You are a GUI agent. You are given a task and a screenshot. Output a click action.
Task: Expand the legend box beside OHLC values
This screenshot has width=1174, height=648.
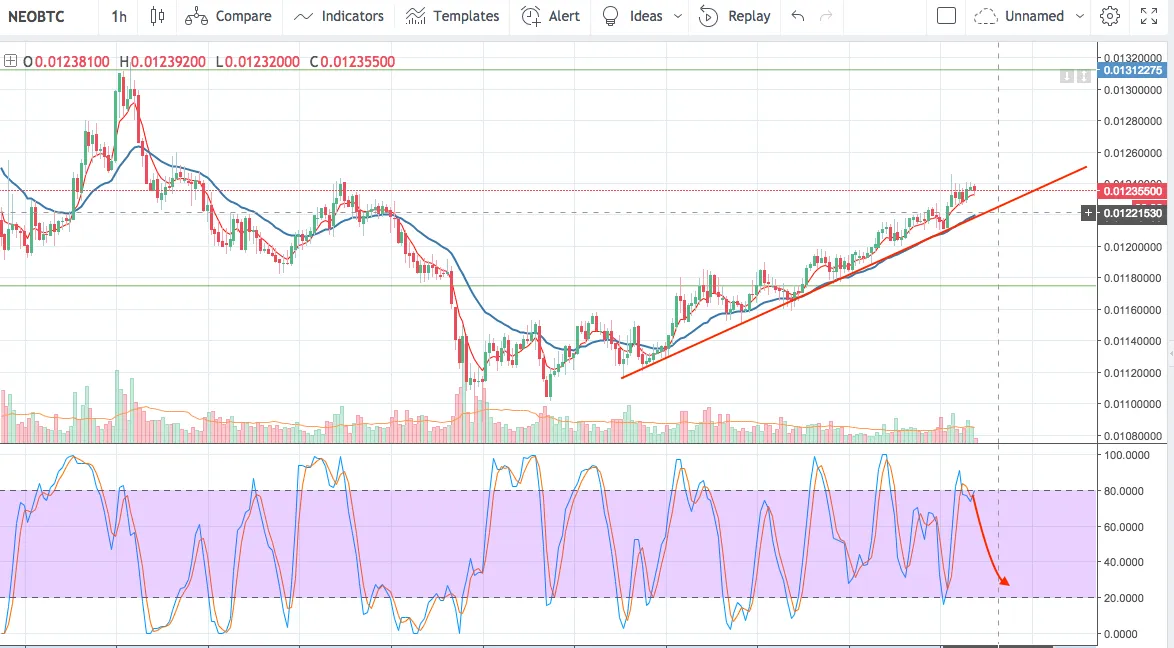coord(10,61)
